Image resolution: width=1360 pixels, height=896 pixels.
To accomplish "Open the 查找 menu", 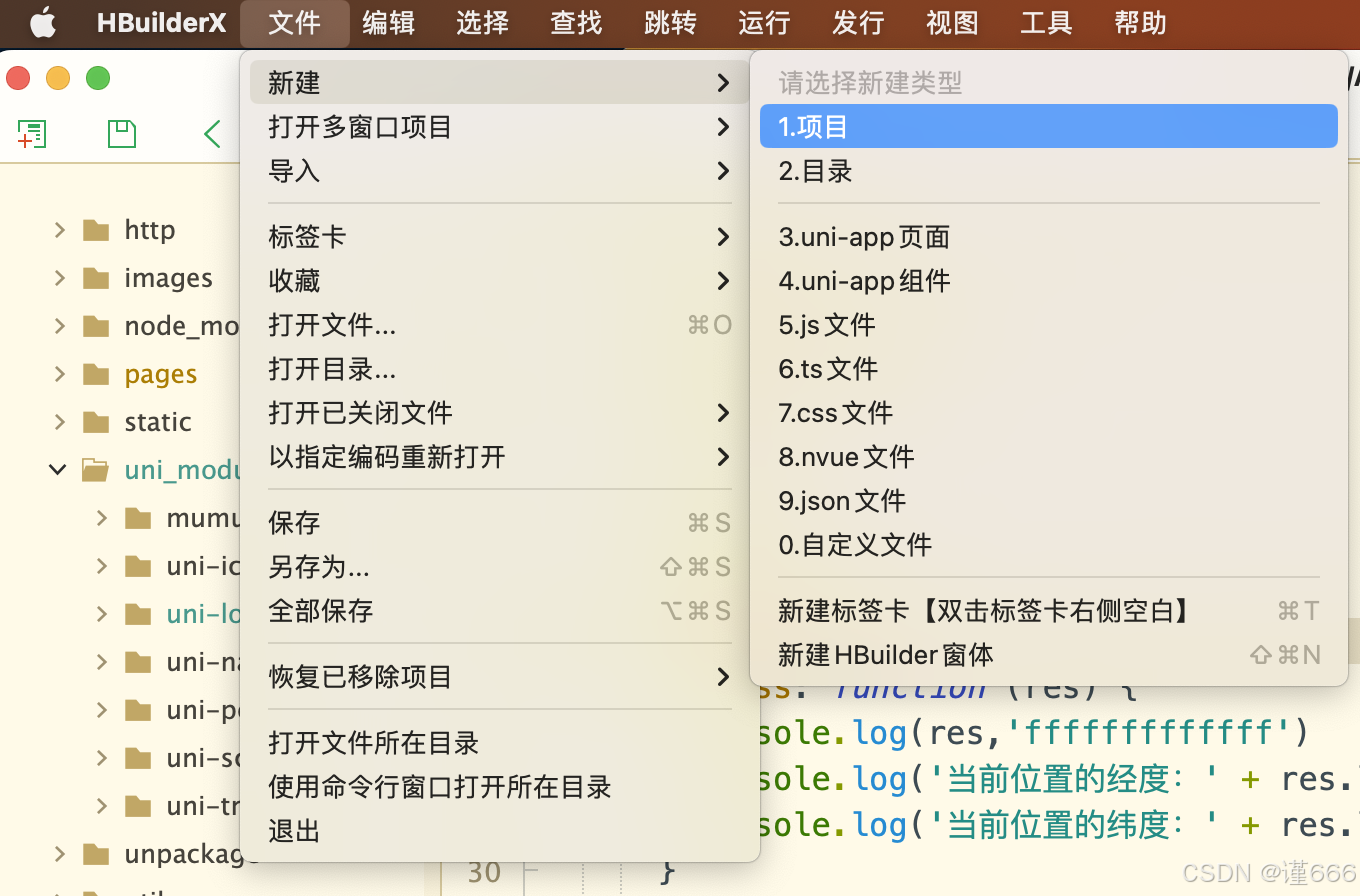I will point(576,22).
